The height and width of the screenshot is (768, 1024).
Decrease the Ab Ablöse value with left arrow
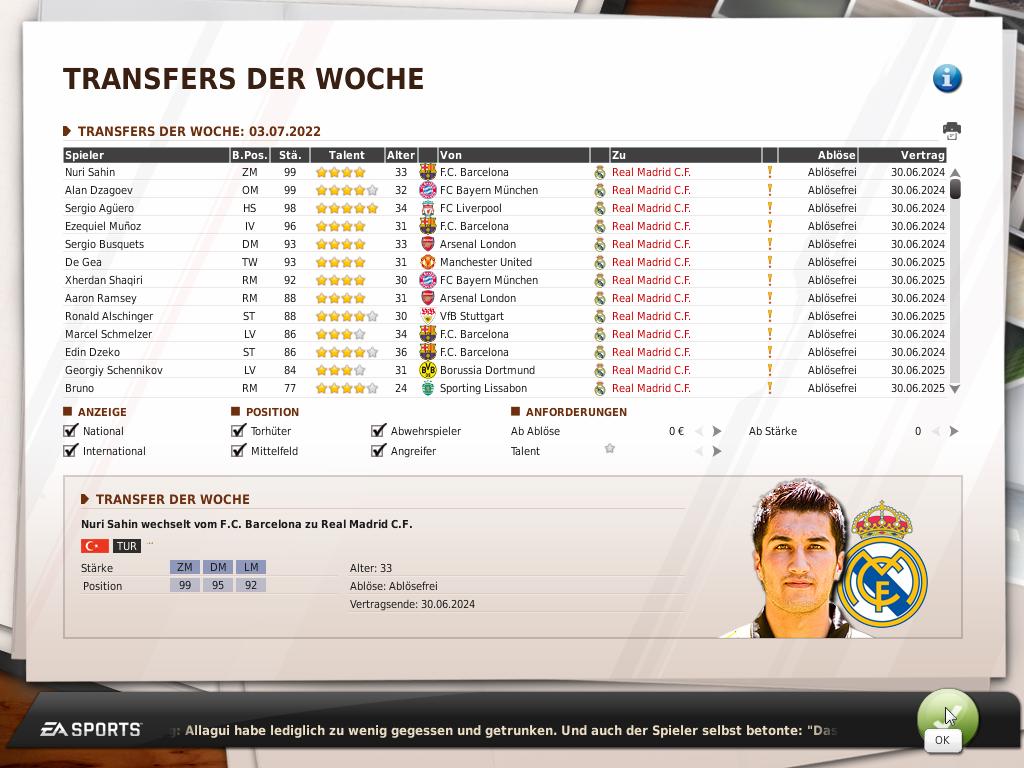(699, 431)
